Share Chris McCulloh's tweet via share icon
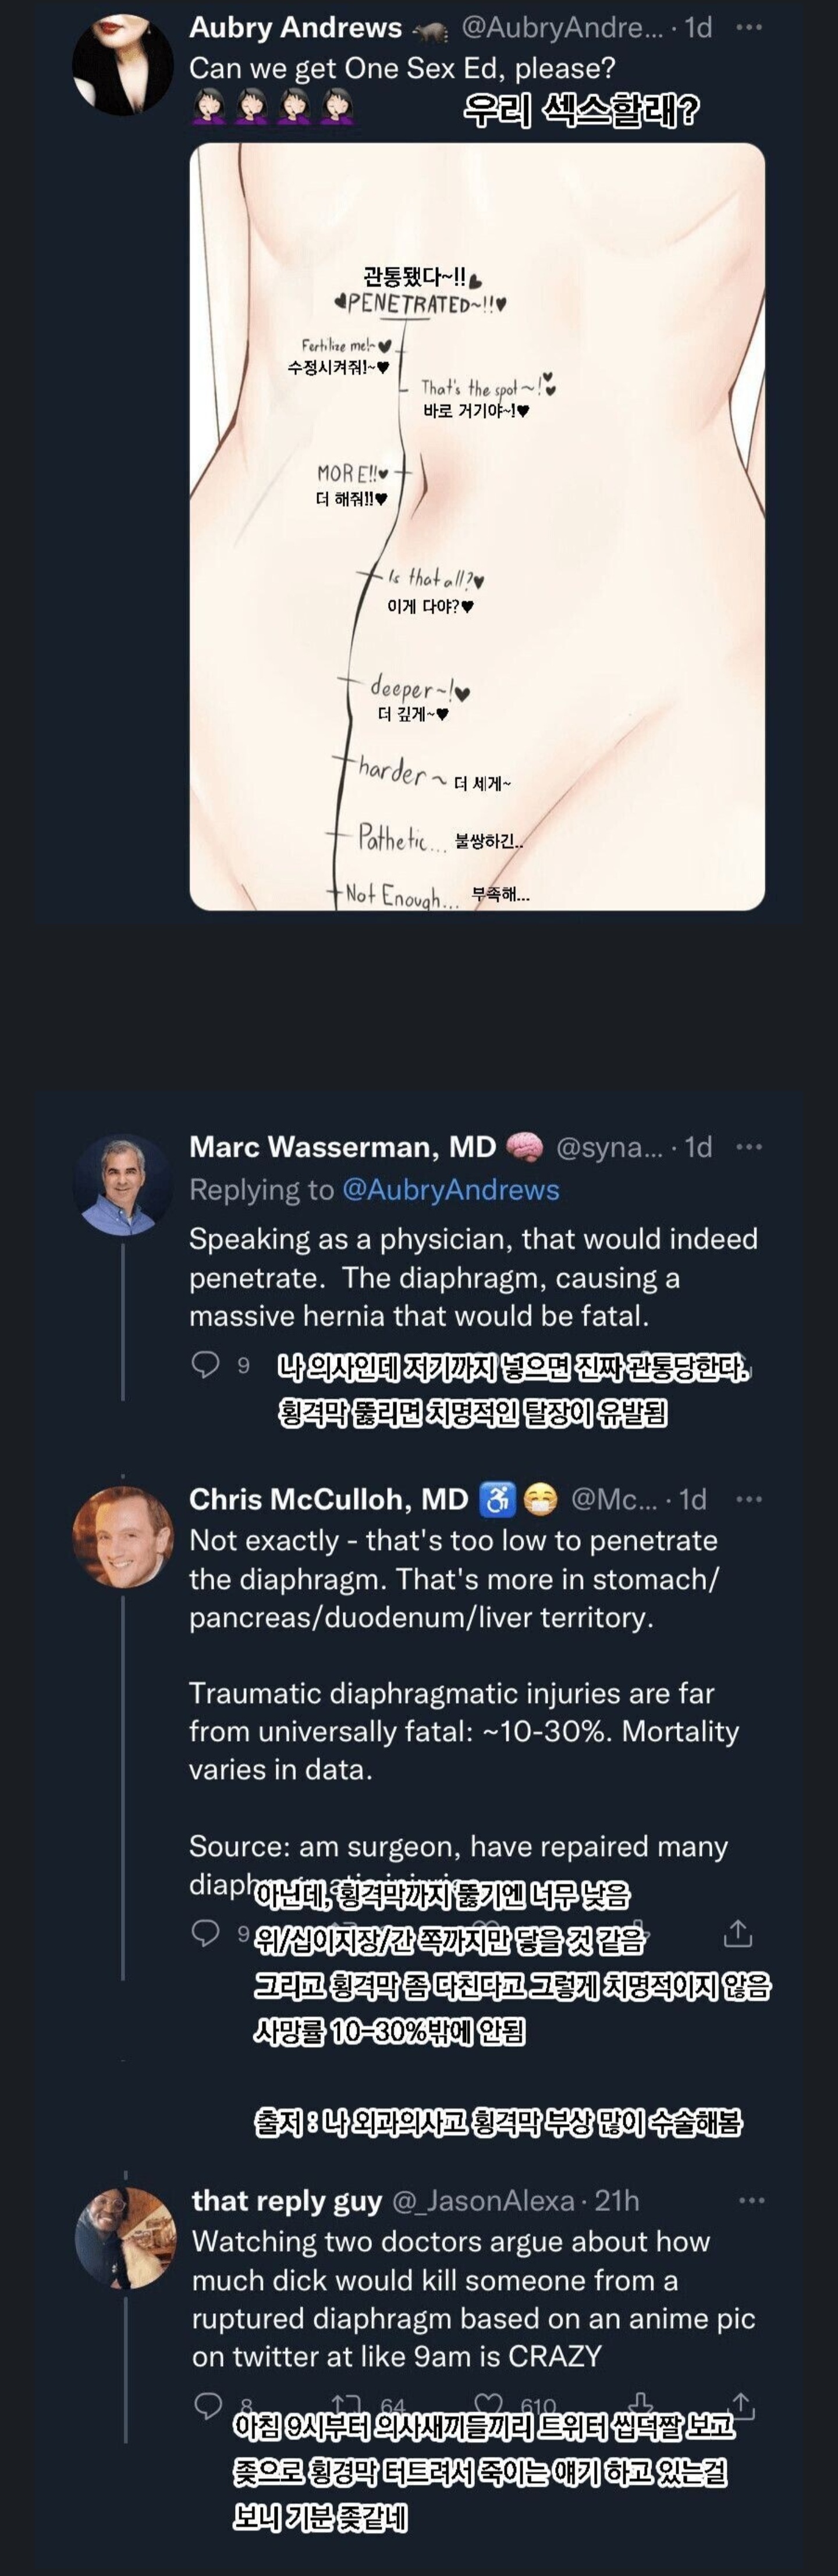Viewport: 838px width, 2576px height. click(x=737, y=1933)
